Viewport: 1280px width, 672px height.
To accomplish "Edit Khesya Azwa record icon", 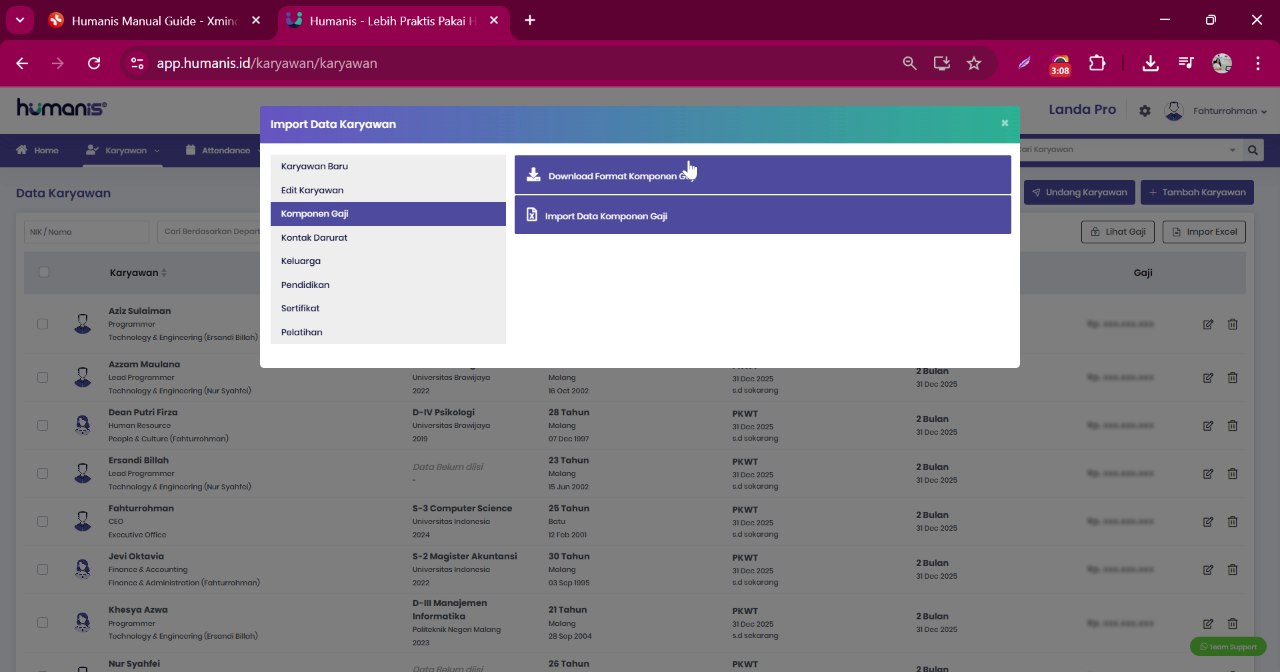I will pyautogui.click(x=1208, y=622).
